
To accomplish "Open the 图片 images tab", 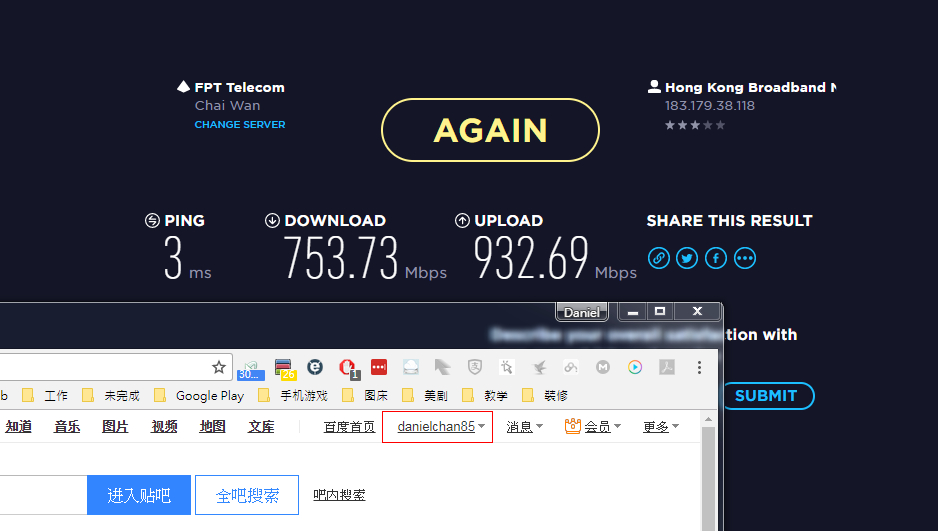I will pyautogui.click(x=115, y=426).
